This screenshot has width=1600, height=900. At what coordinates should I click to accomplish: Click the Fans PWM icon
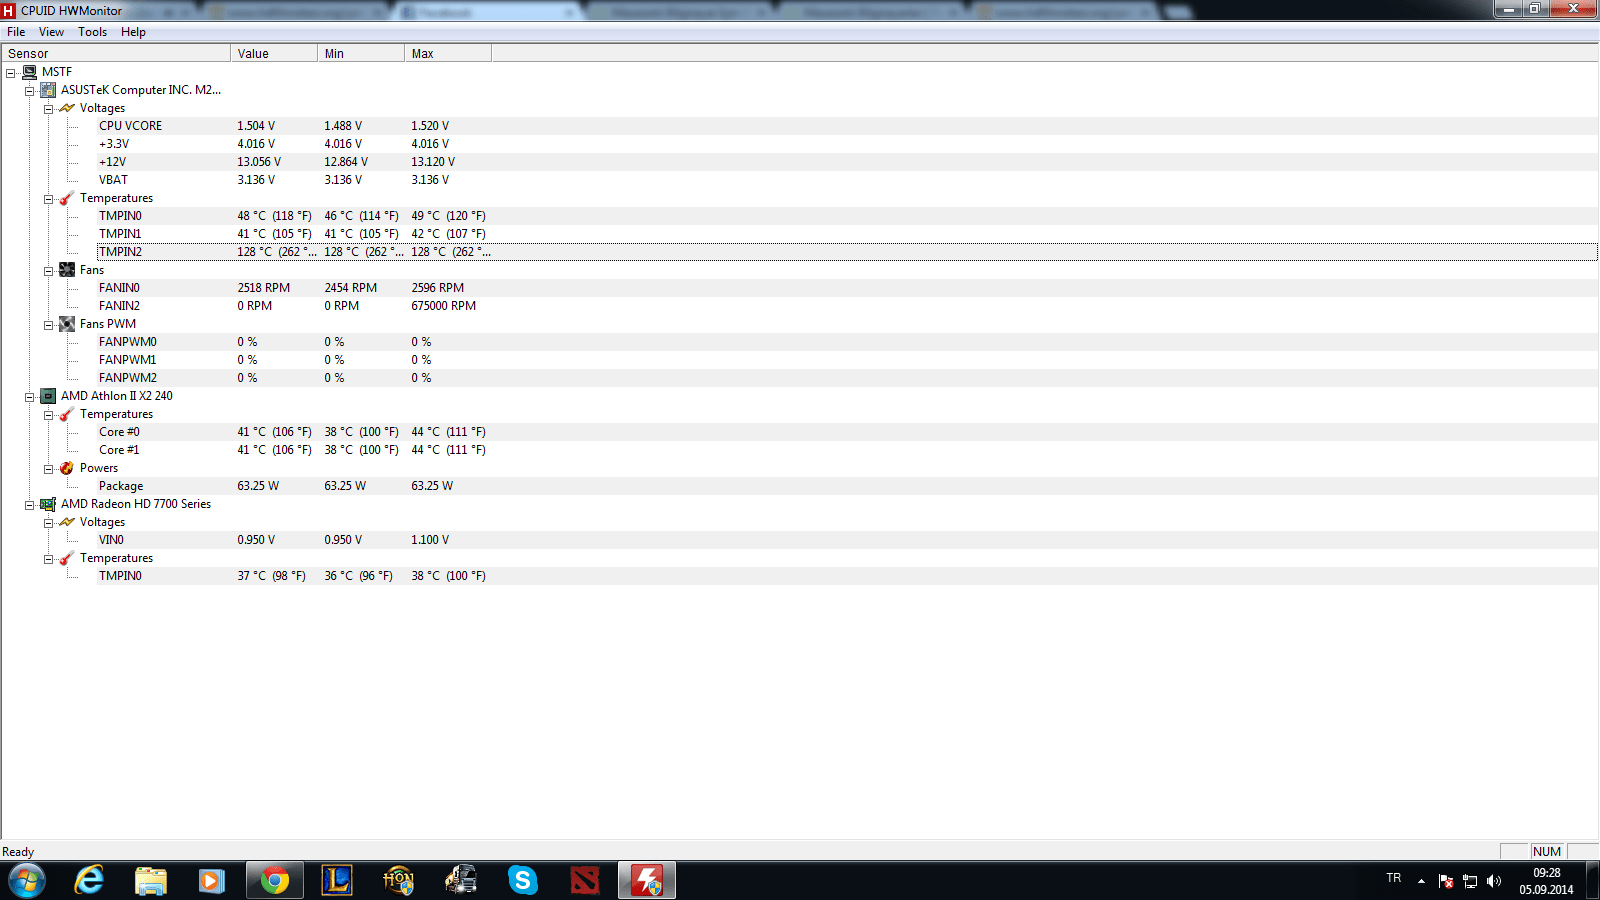67,323
